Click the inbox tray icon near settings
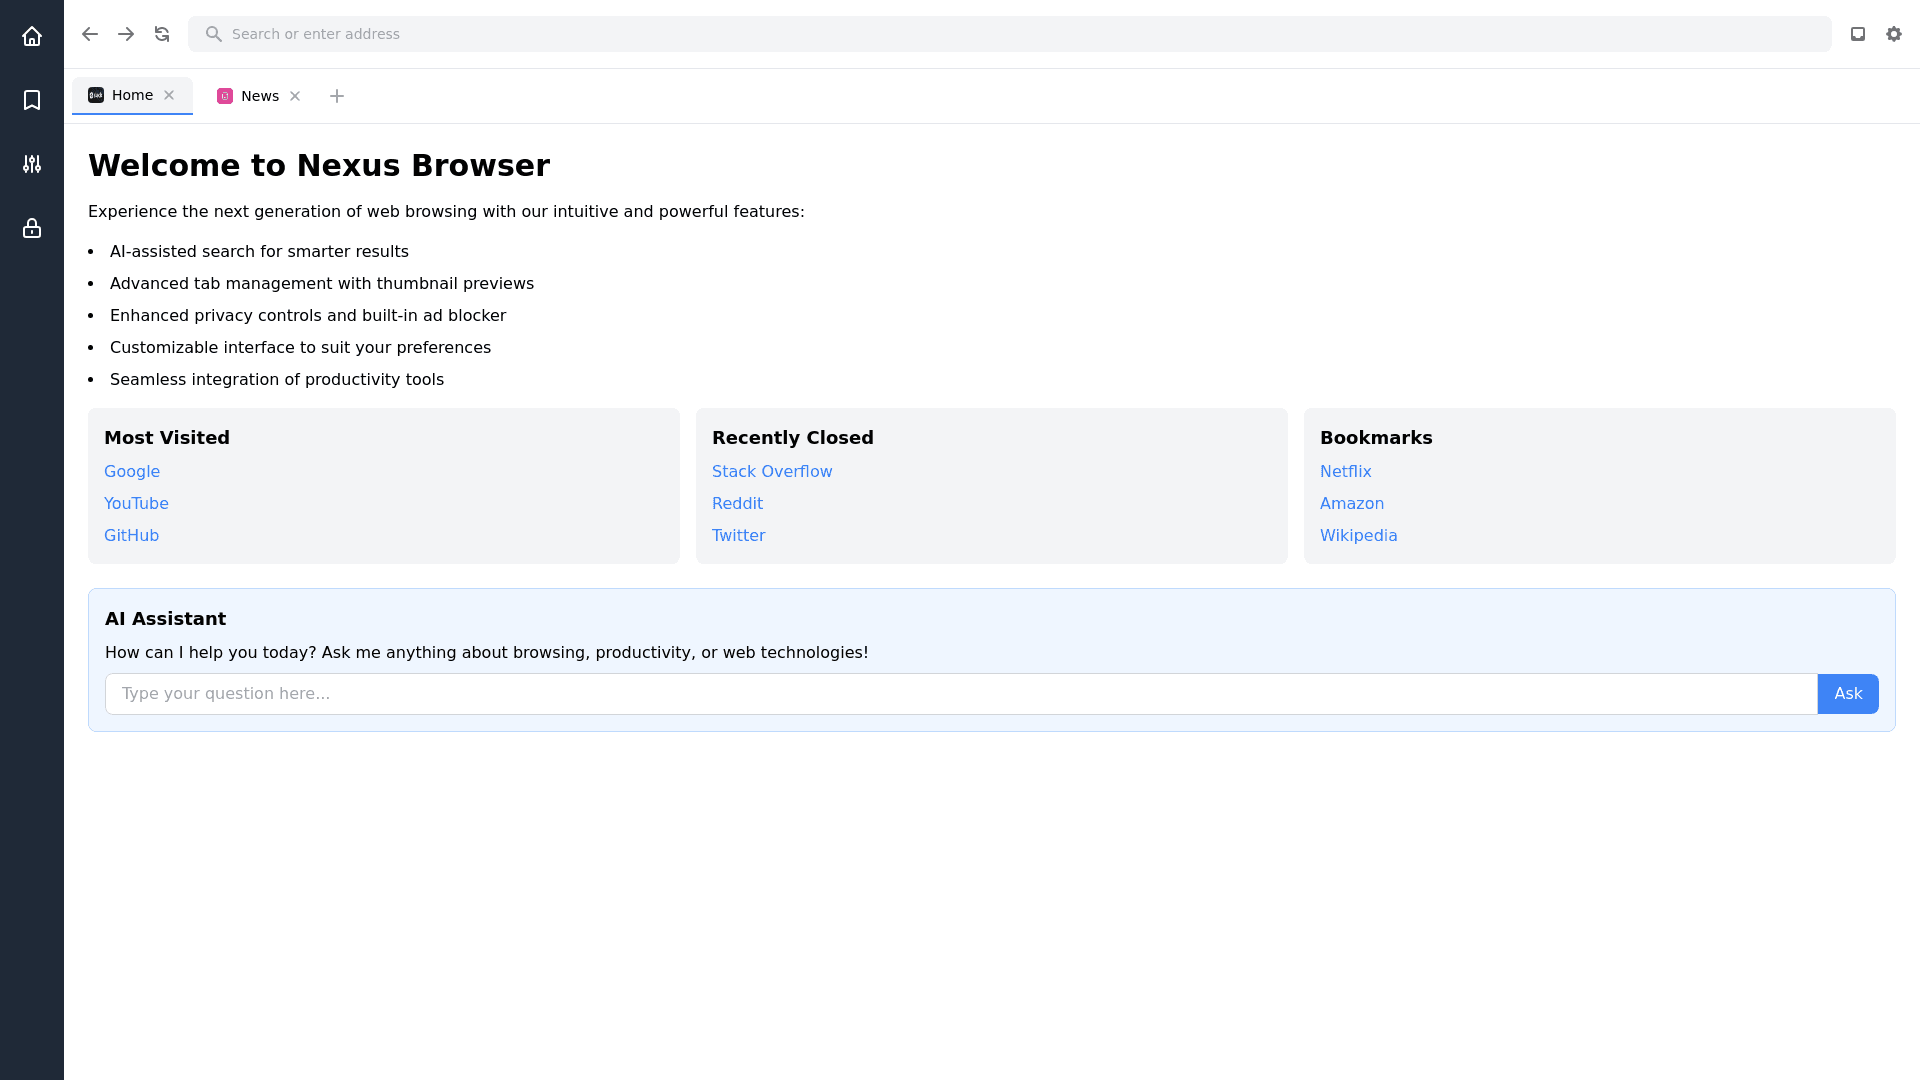This screenshot has width=1920, height=1080. point(1858,34)
